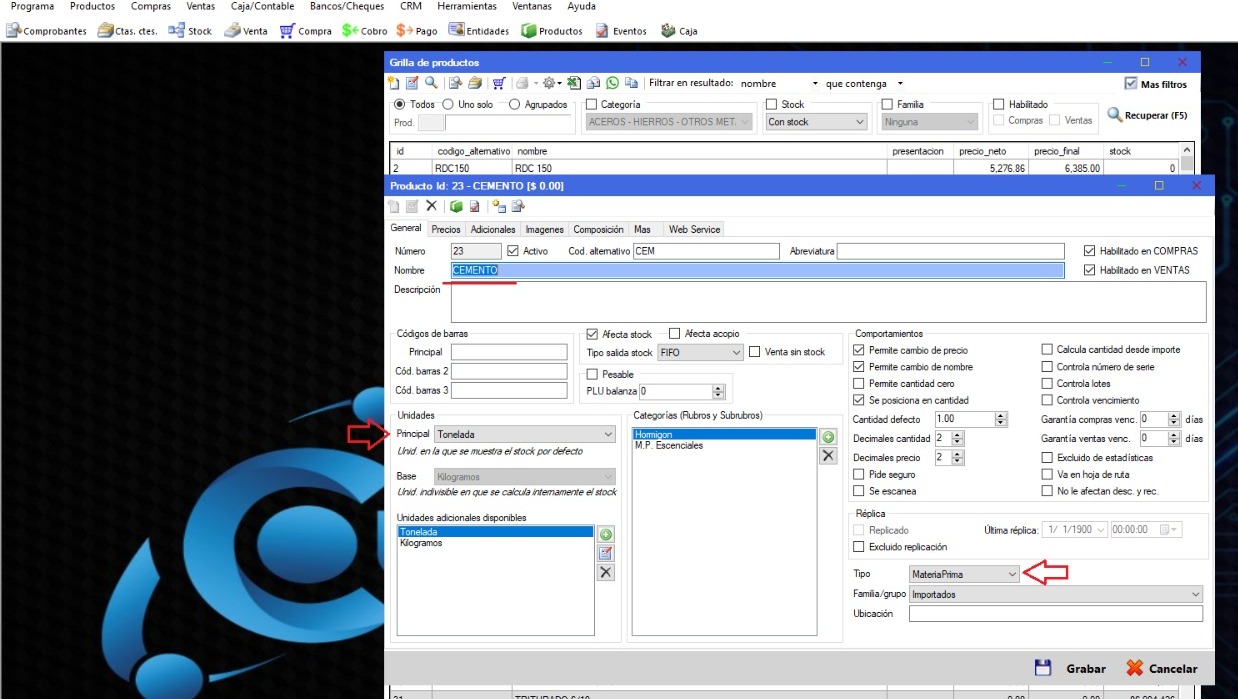
Task: Open the Comprobantes toolbar shortcut
Action: point(46,31)
